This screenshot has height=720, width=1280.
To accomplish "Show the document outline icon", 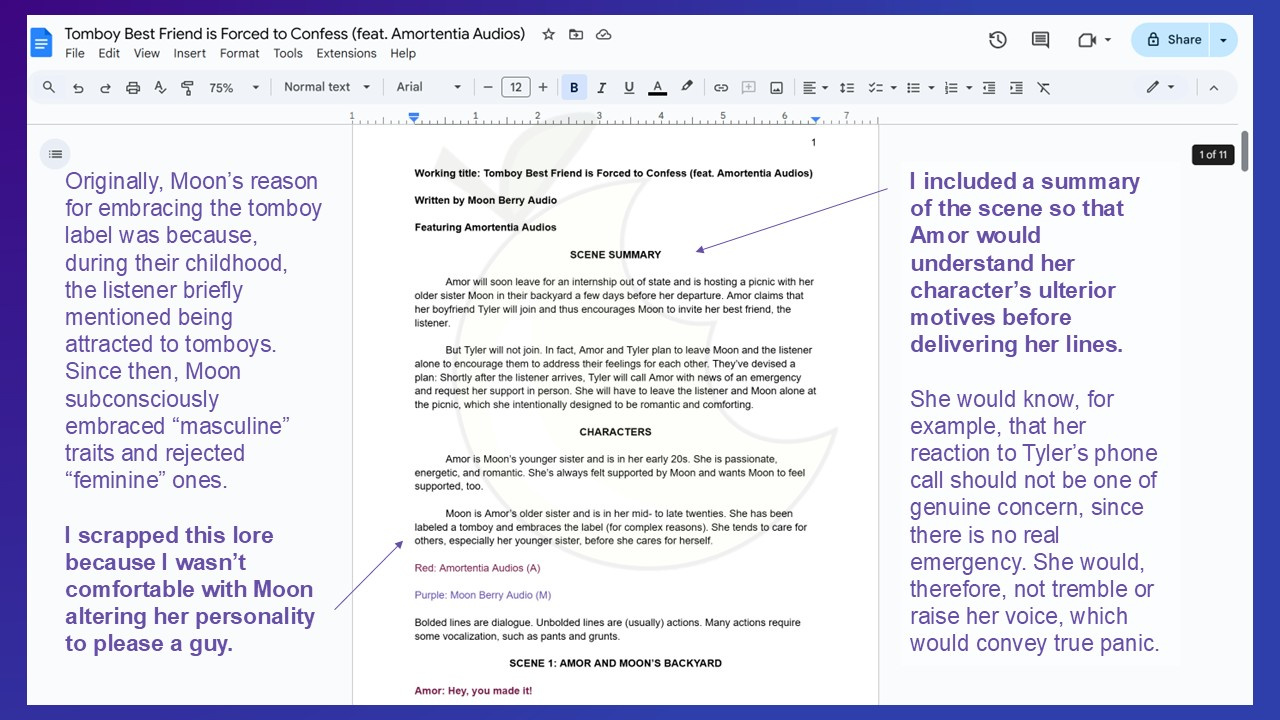I will pos(56,154).
